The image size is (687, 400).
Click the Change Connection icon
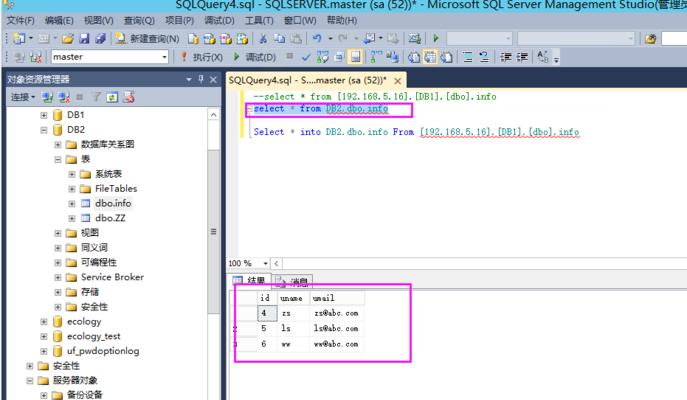coord(36,57)
